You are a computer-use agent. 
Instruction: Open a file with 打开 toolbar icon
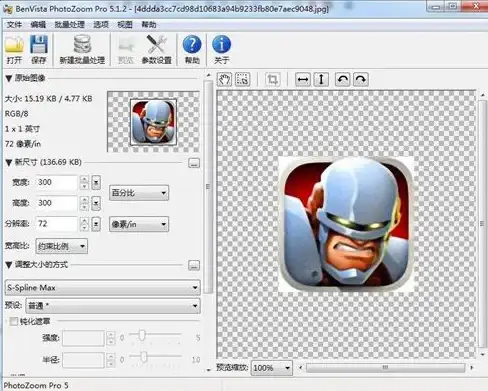(14, 49)
